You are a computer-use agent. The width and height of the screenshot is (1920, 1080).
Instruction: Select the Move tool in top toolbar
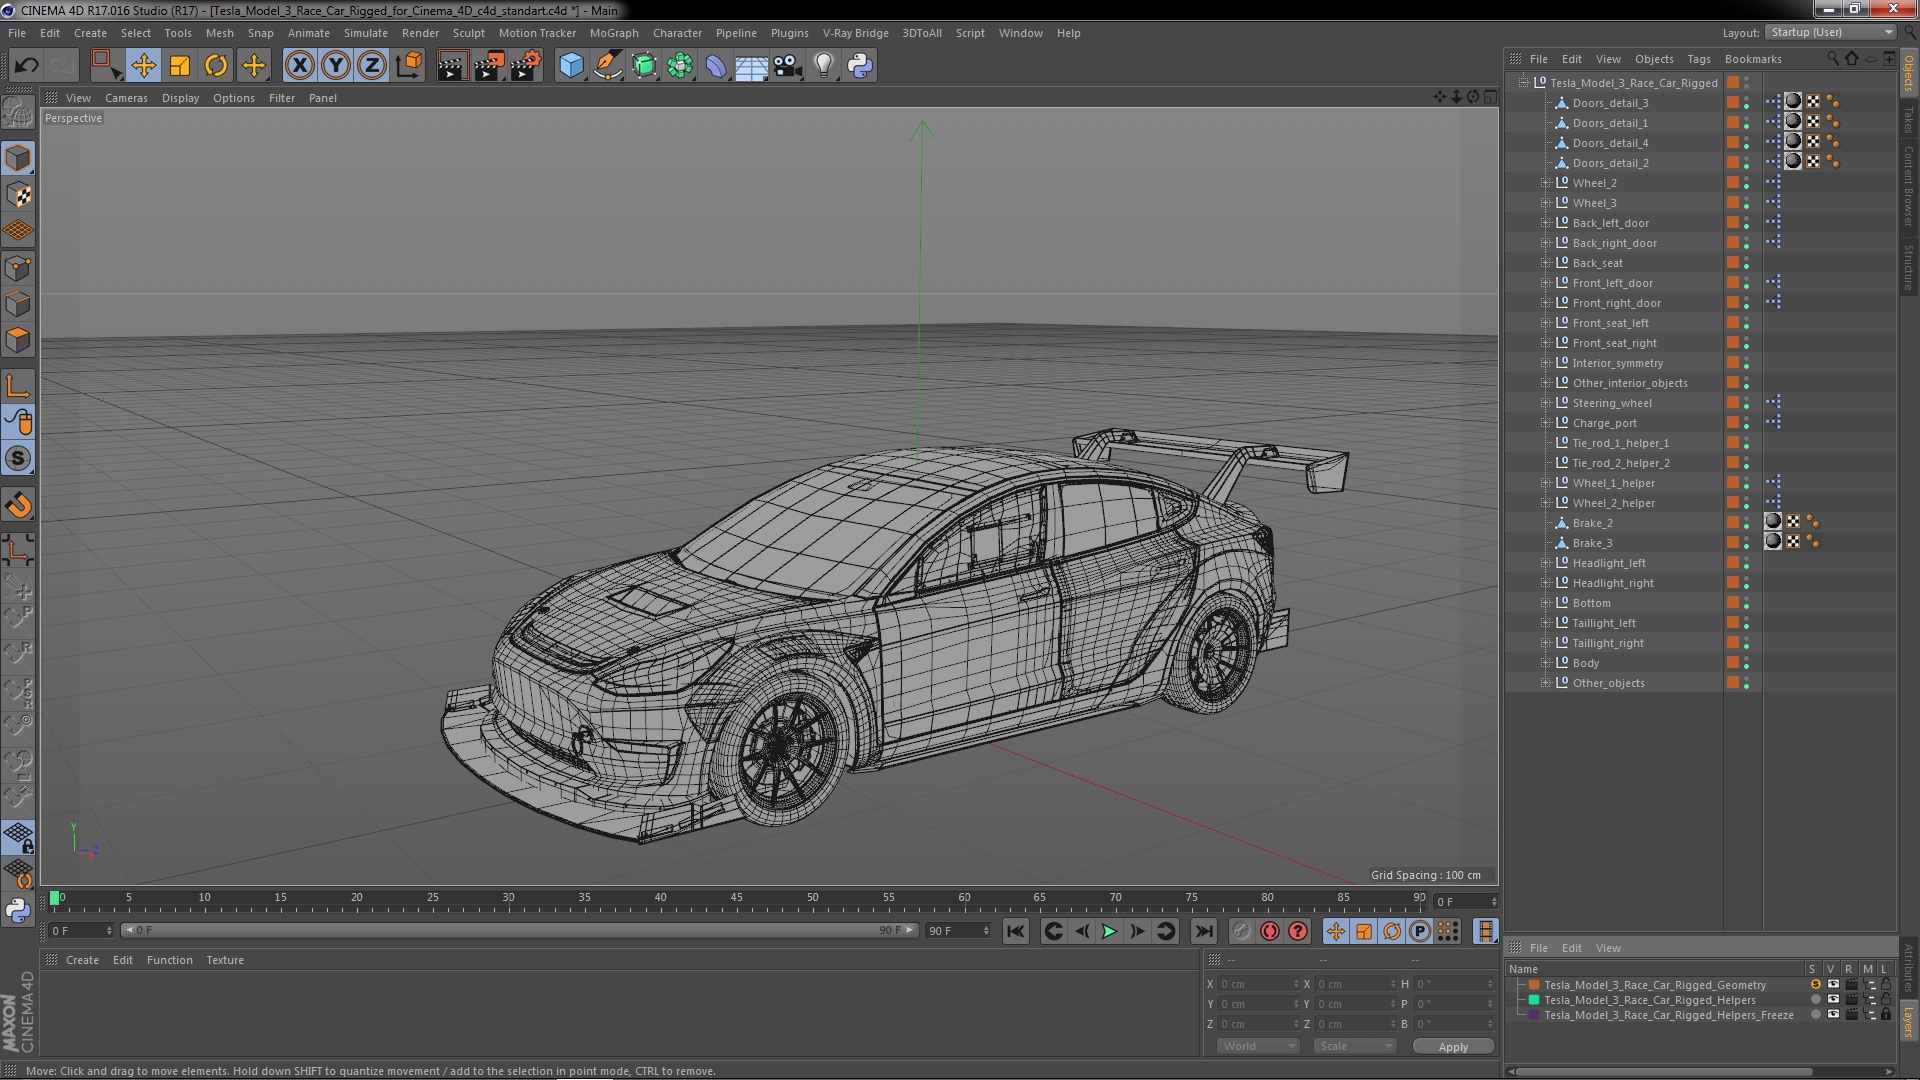[143, 66]
